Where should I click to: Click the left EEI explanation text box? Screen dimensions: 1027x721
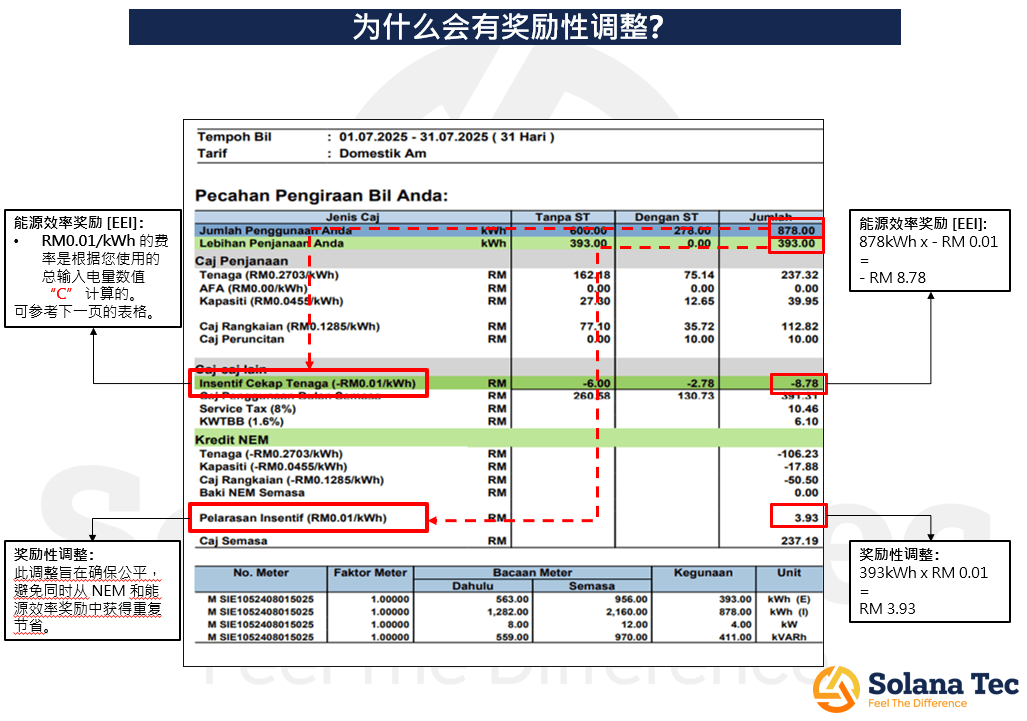(93, 268)
